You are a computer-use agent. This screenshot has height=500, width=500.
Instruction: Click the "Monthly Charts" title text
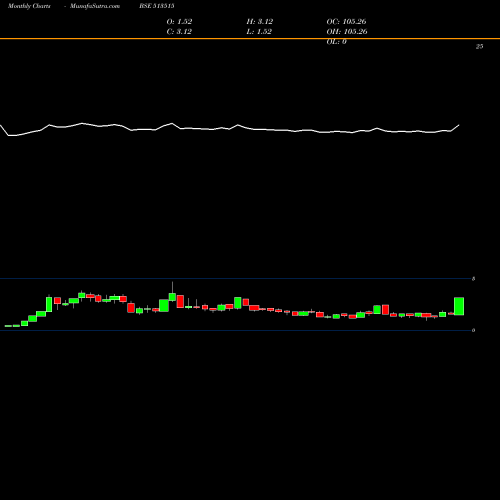click(29, 6)
